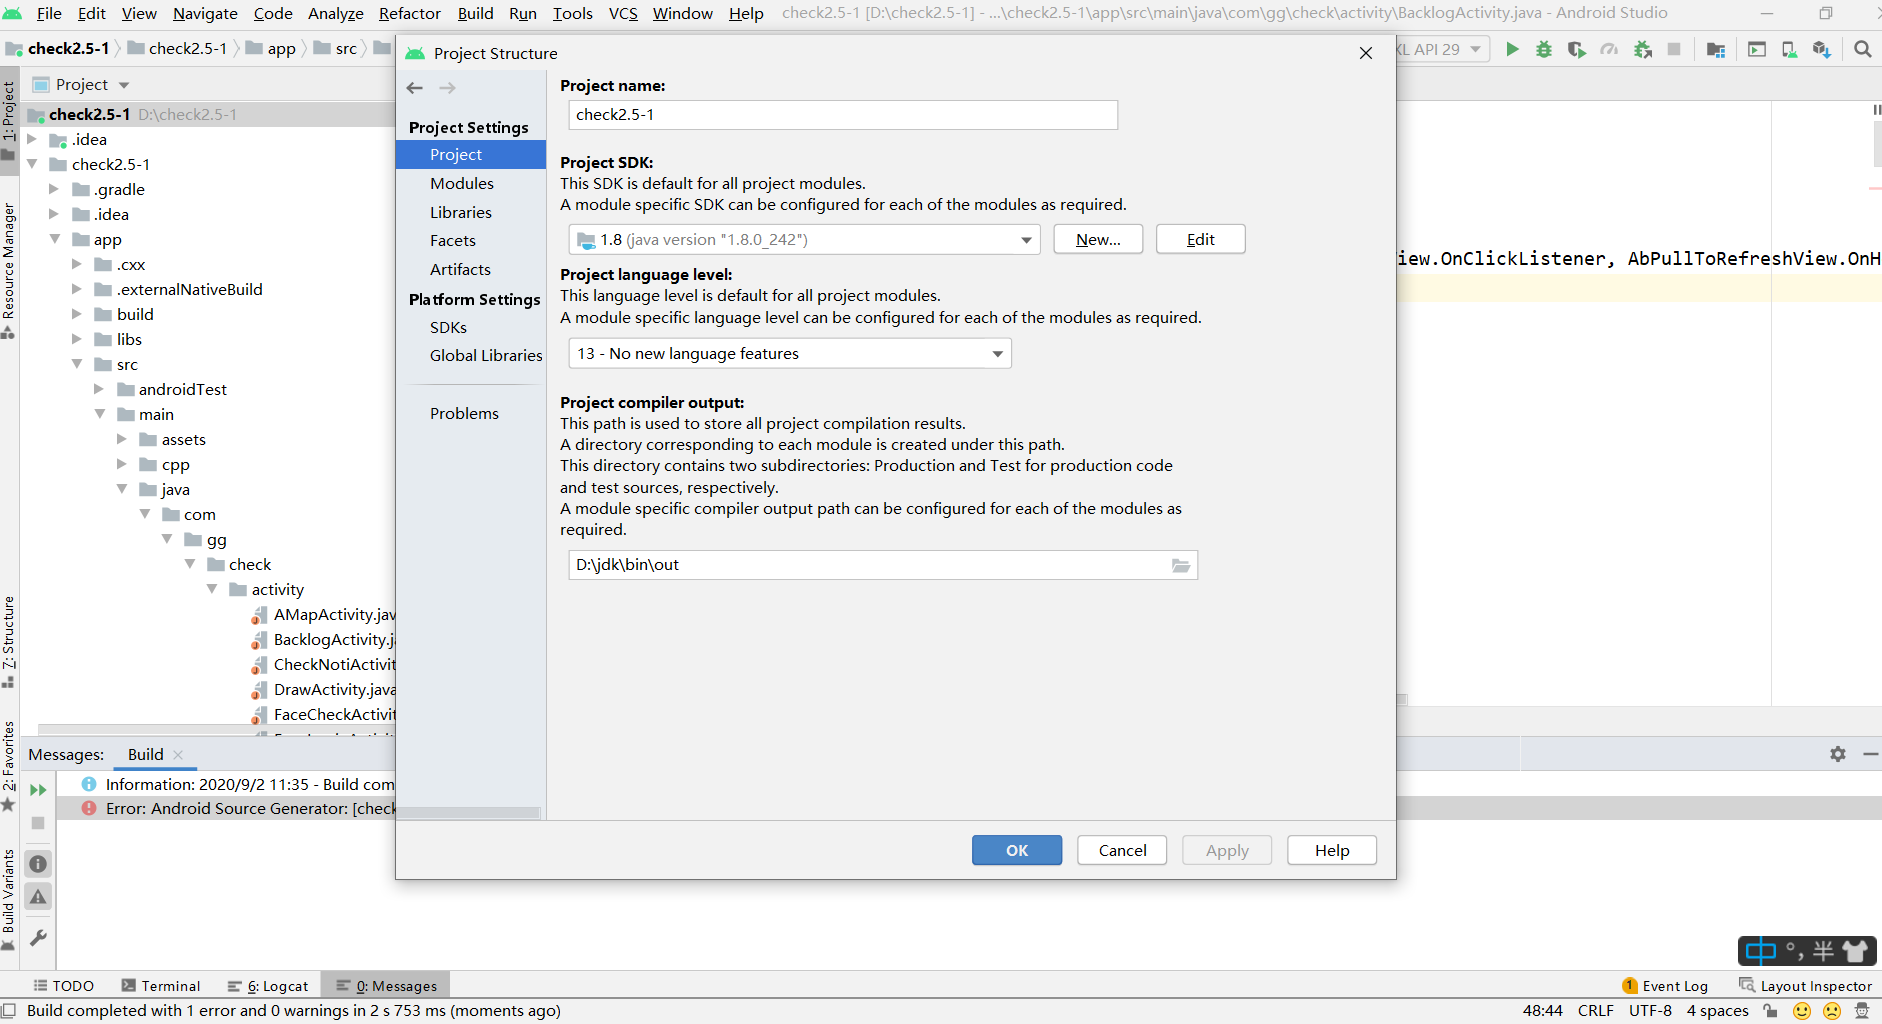Click the happy smiley feedback icon
The height and width of the screenshot is (1024, 1882).
1802,1011
